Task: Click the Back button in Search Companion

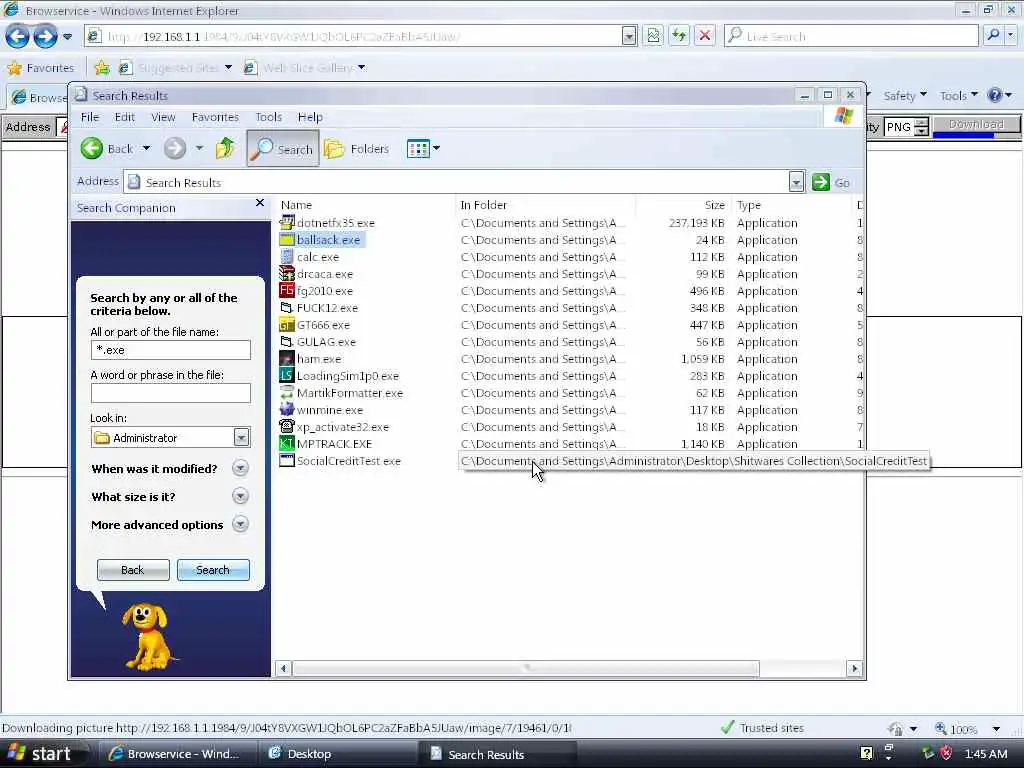Action: pyautogui.click(x=133, y=569)
